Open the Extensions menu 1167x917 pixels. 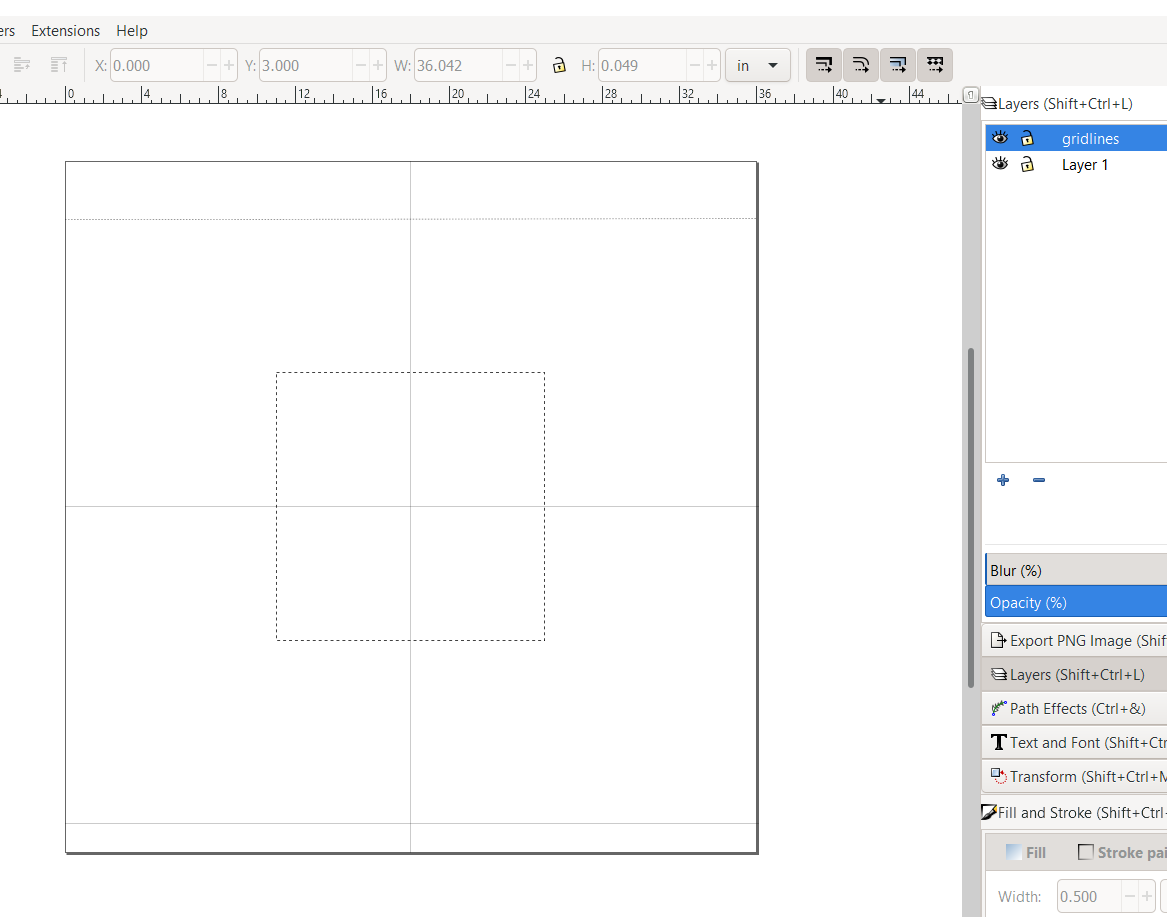pyautogui.click(x=65, y=31)
